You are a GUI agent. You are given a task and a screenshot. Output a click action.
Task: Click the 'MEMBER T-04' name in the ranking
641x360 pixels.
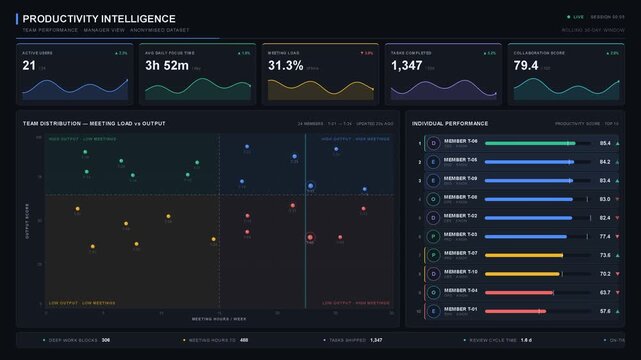pyautogui.click(x=460, y=291)
